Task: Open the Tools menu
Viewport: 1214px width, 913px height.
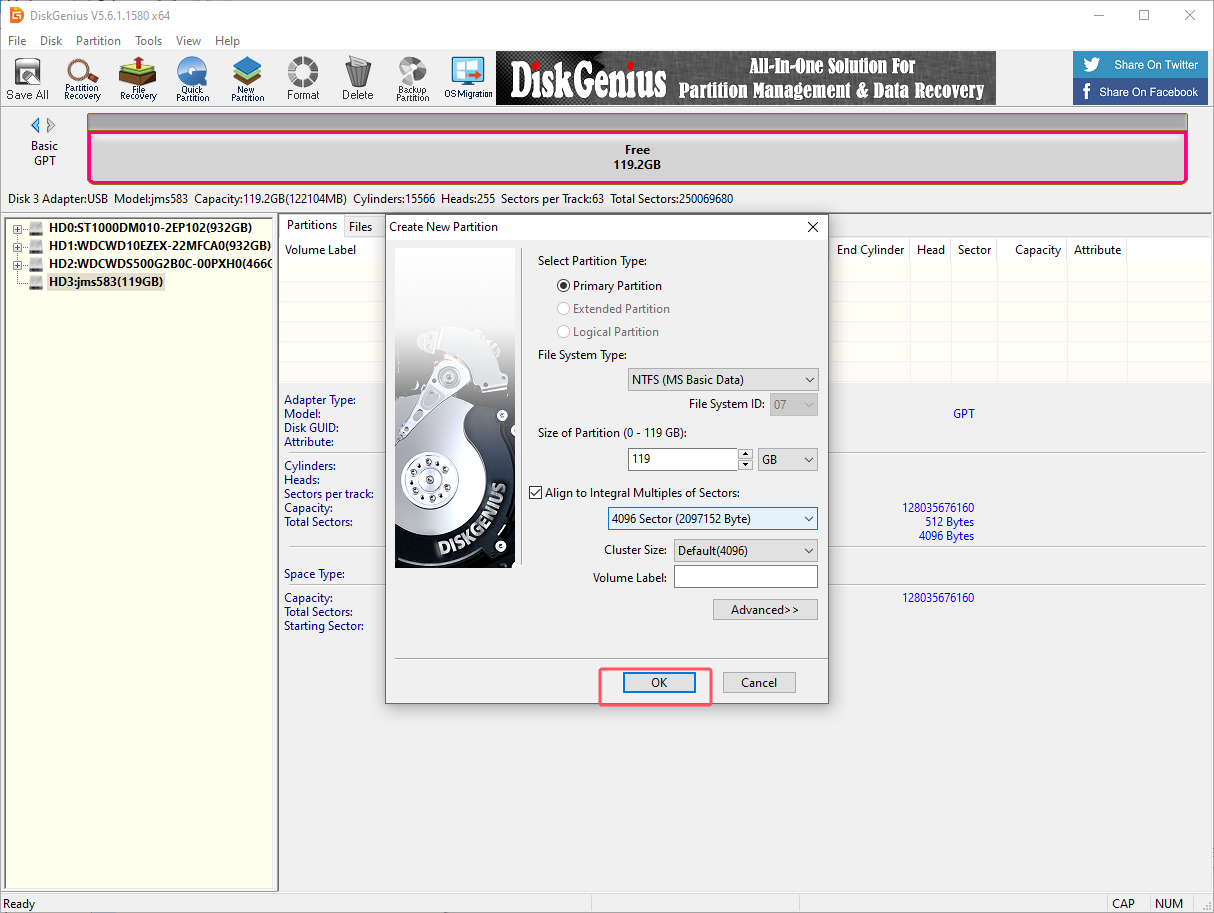Action: tap(149, 41)
